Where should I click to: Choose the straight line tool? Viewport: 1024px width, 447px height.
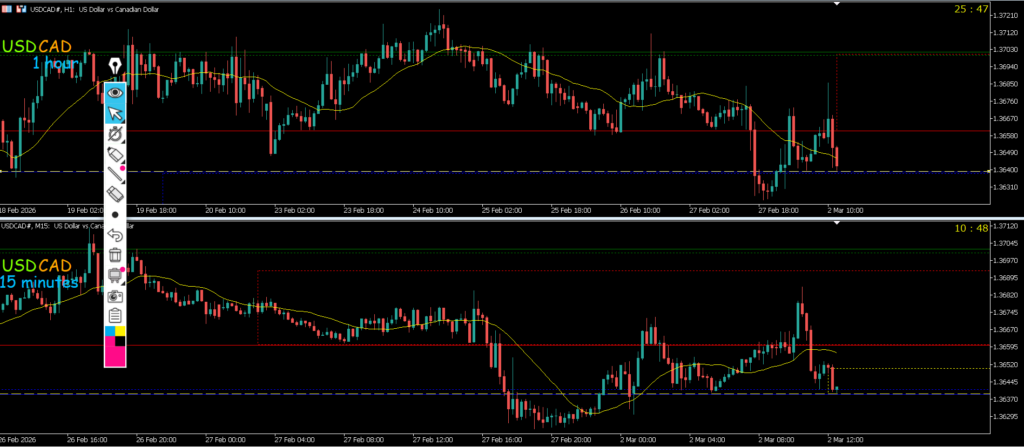(115, 174)
